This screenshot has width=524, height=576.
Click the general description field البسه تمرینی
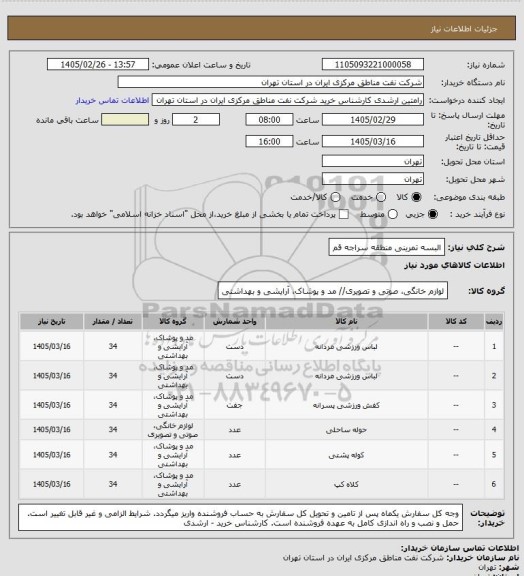tap(387, 247)
